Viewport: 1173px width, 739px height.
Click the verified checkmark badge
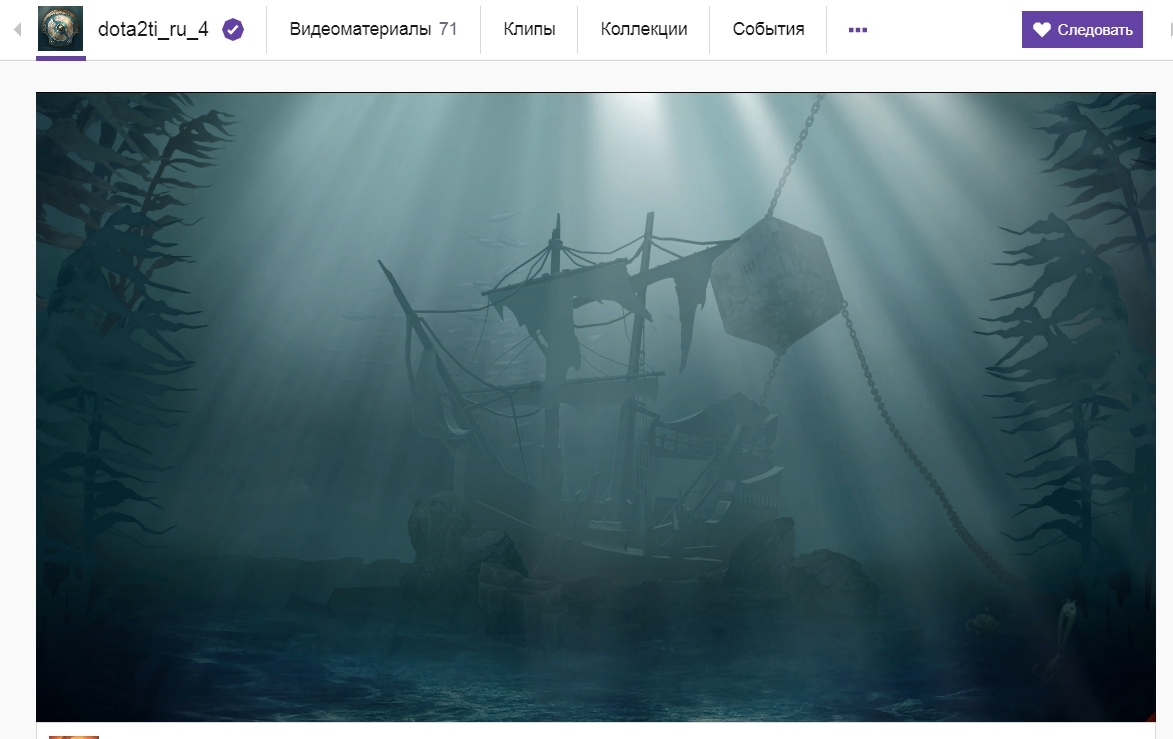coord(233,30)
